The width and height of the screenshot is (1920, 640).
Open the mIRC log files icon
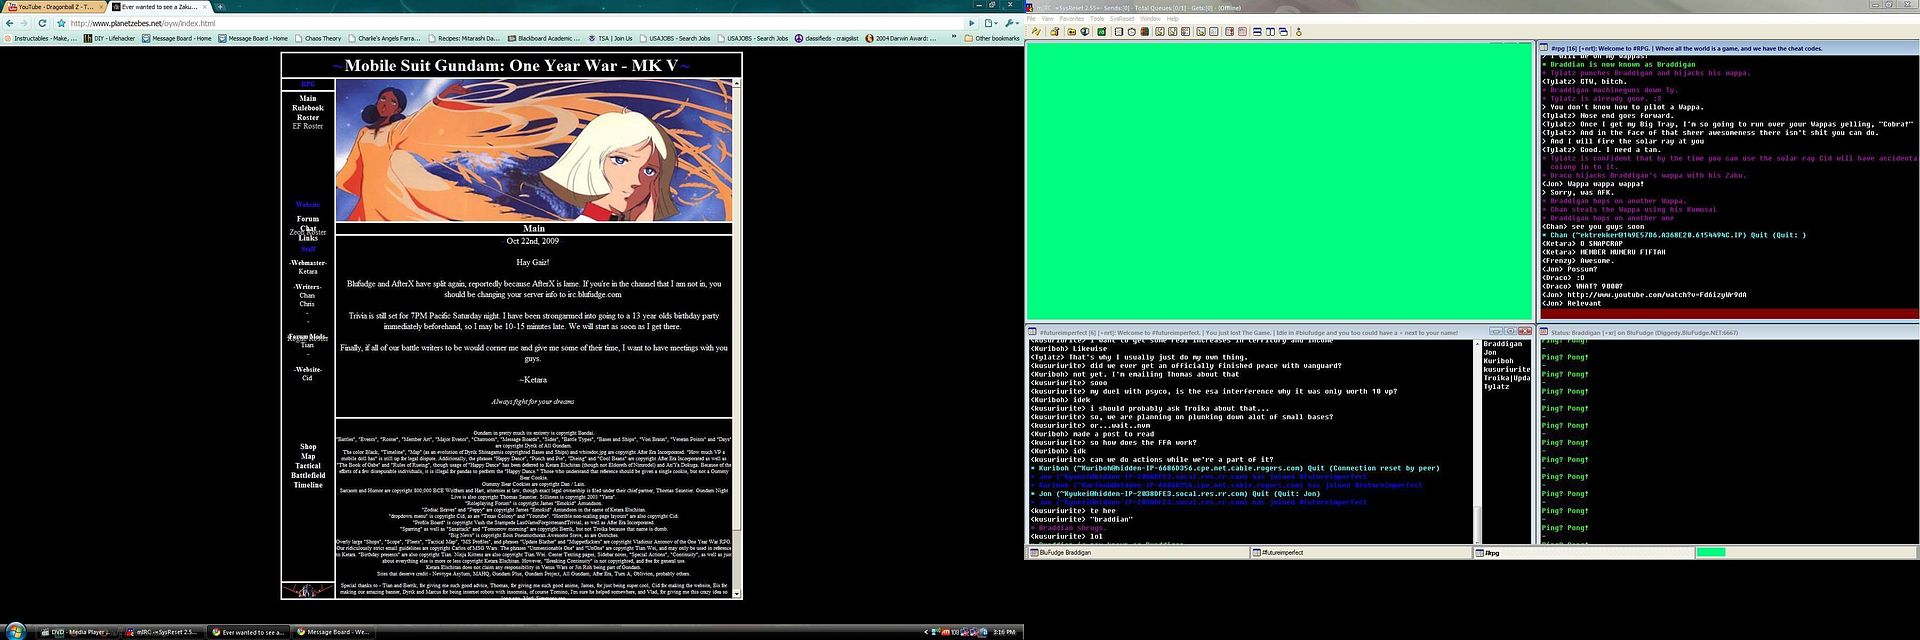click(x=1214, y=31)
